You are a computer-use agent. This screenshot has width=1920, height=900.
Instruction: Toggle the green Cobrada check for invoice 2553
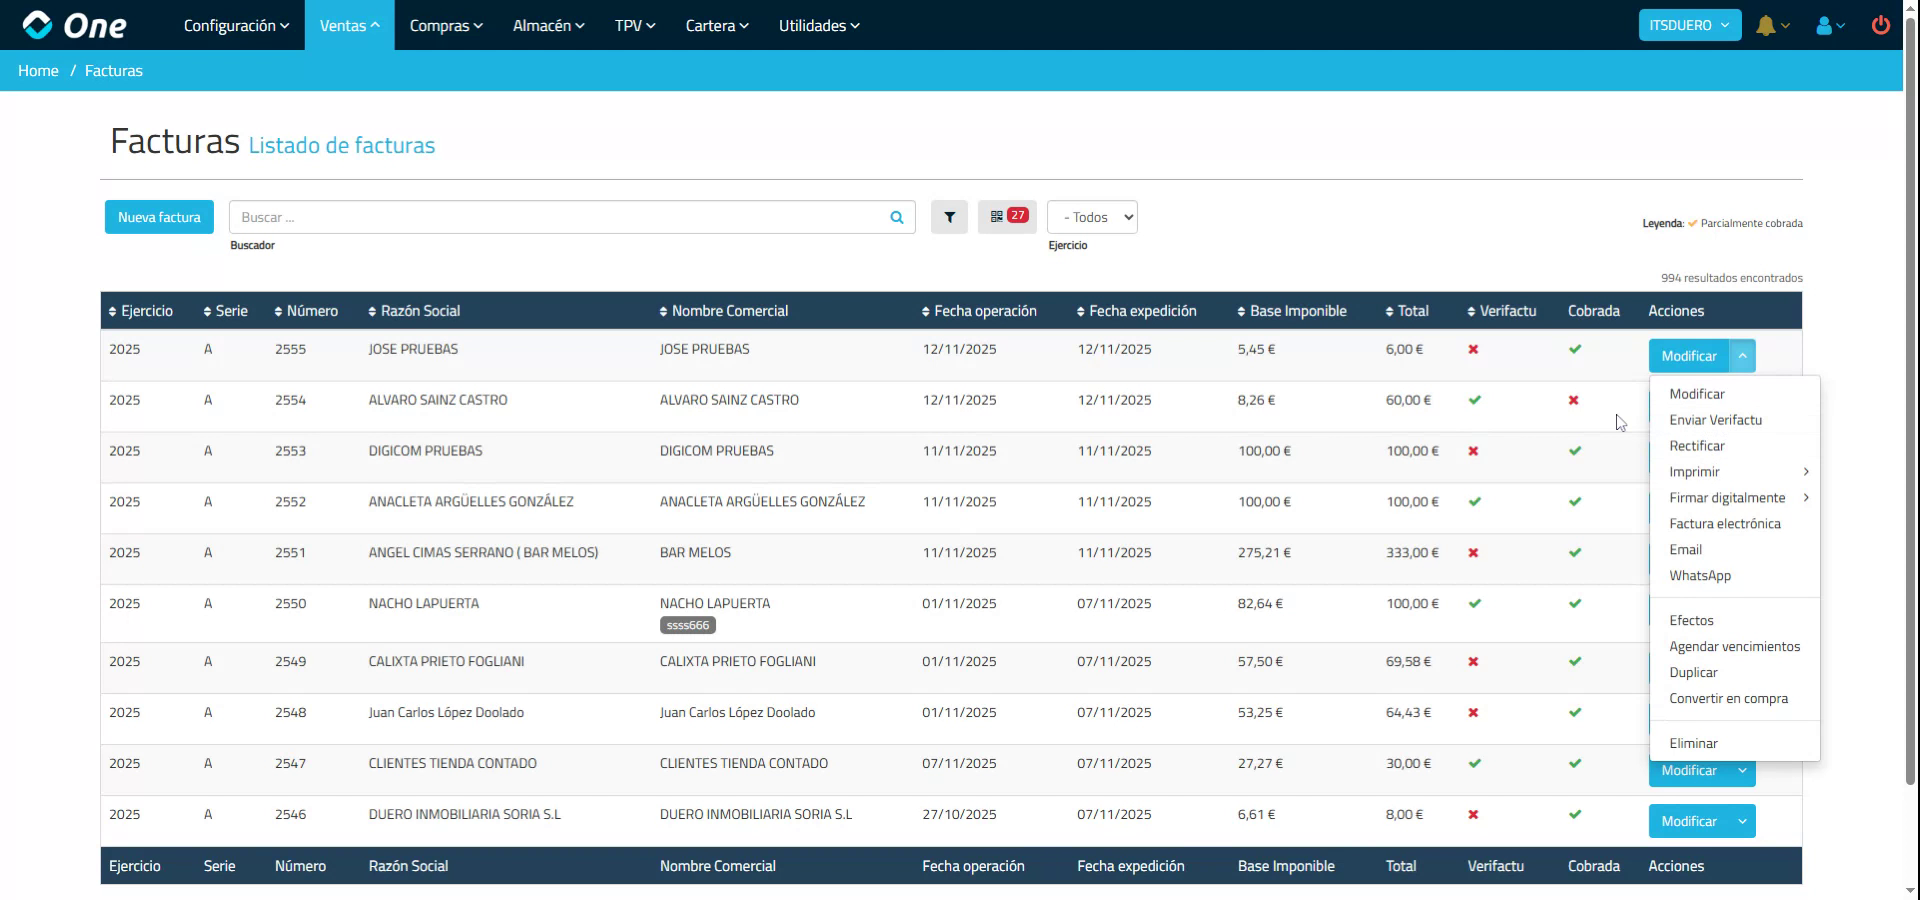pyautogui.click(x=1574, y=451)
